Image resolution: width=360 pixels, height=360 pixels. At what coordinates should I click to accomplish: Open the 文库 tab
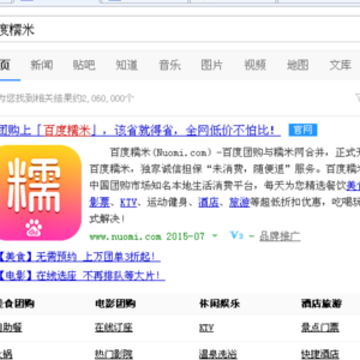pyautogui.click(x=340, y=65)
